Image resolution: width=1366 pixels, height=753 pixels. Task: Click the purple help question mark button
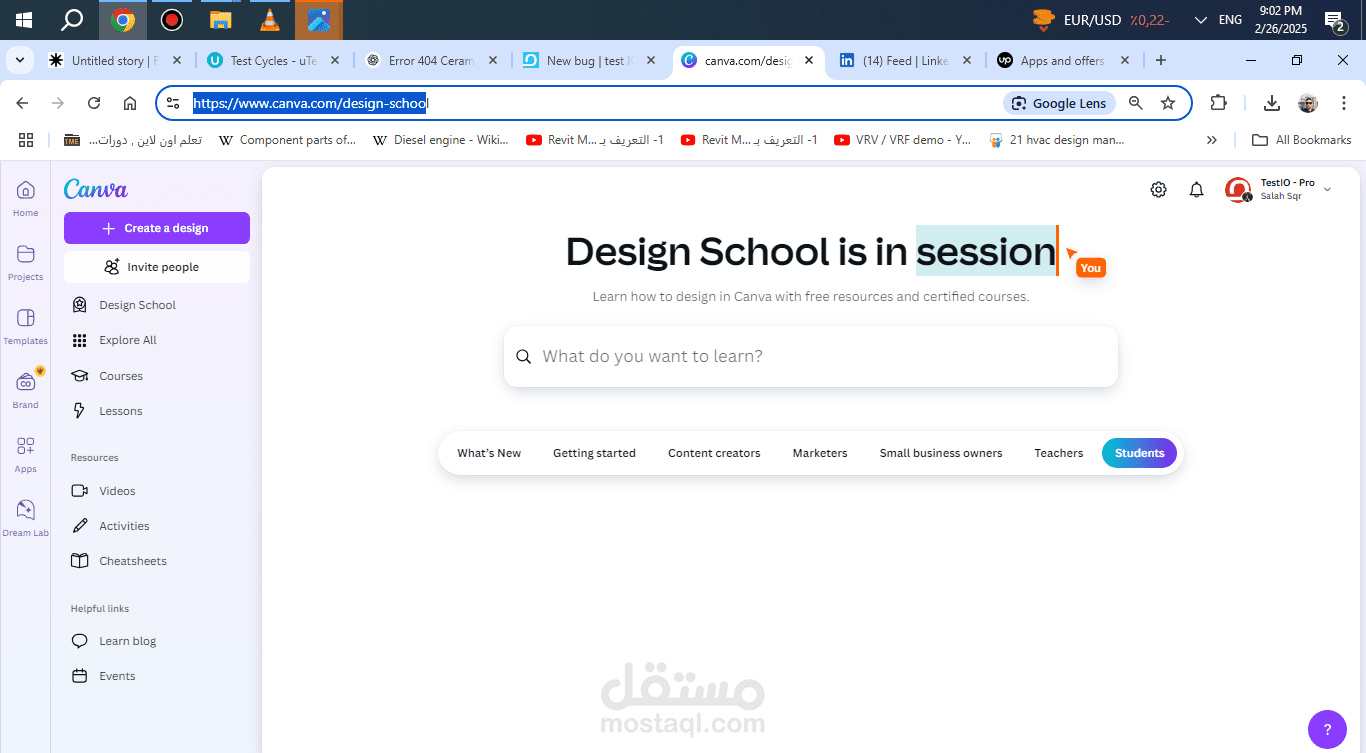point(1327,729)
